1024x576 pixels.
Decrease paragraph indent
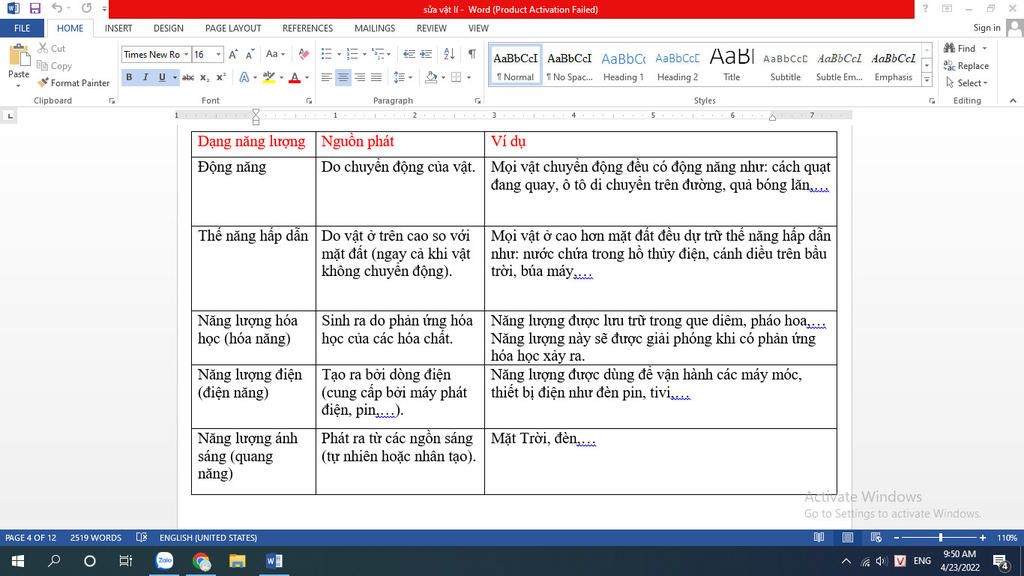pyautogui.click(x=409, y=54)
